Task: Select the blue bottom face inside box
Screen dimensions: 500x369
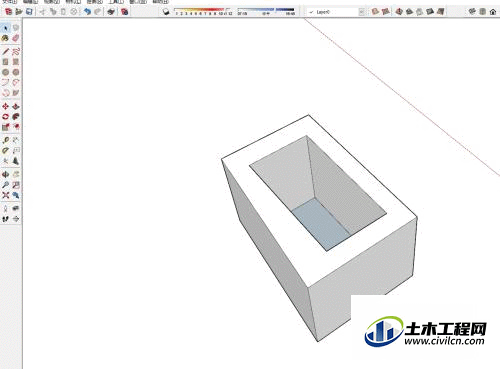Action: [320, 224]
